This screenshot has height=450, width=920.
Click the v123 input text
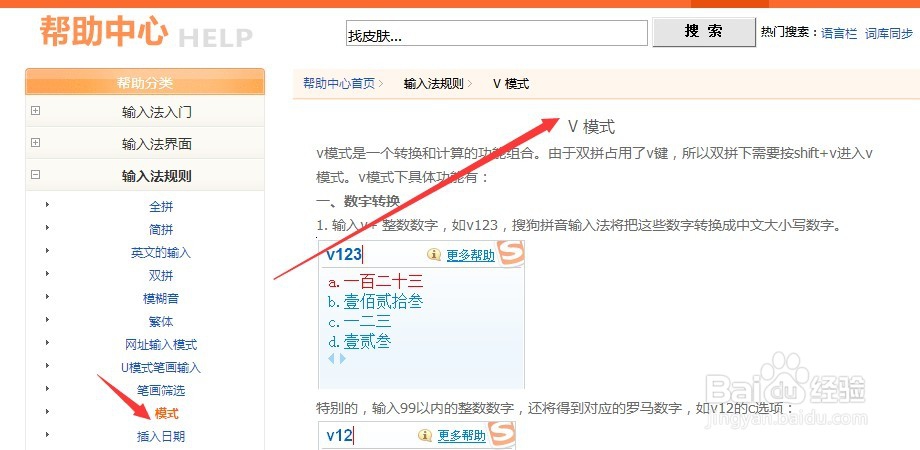pyautogui.click(x=344, y=255)
